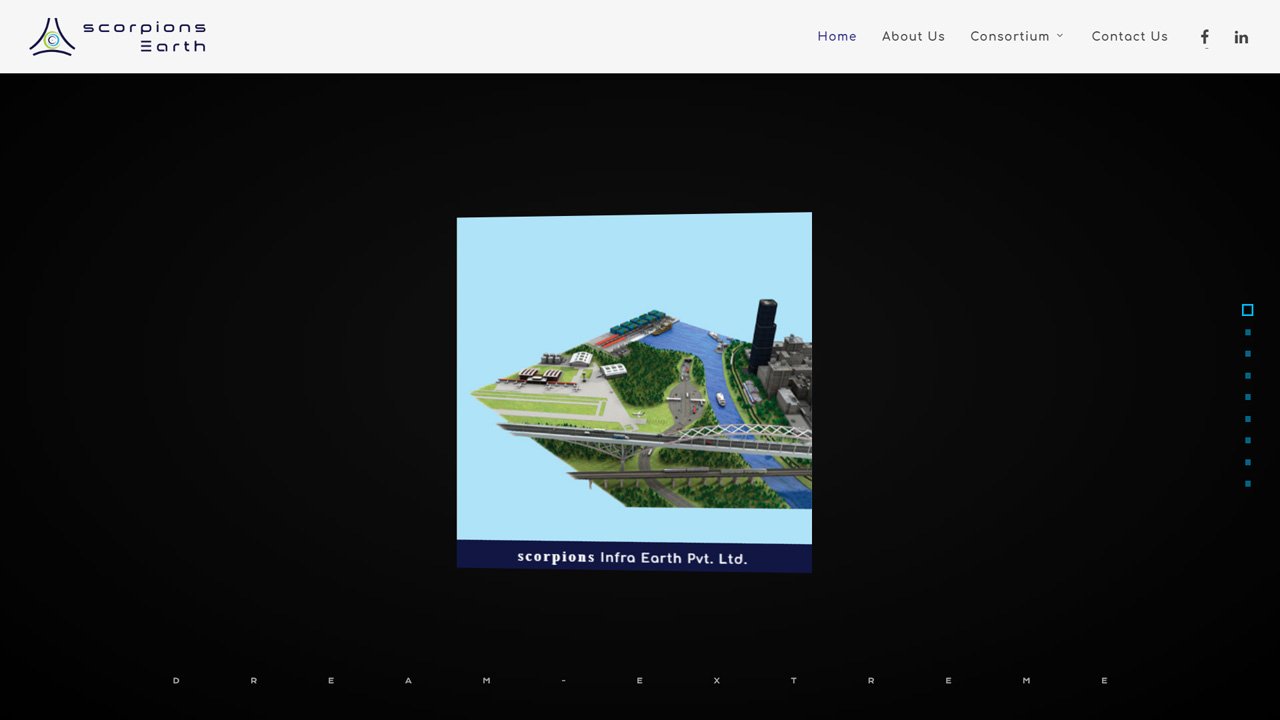Open the LinkedIn profile icon
The width and height of the screenshot is (1280, 720).
1241,37
